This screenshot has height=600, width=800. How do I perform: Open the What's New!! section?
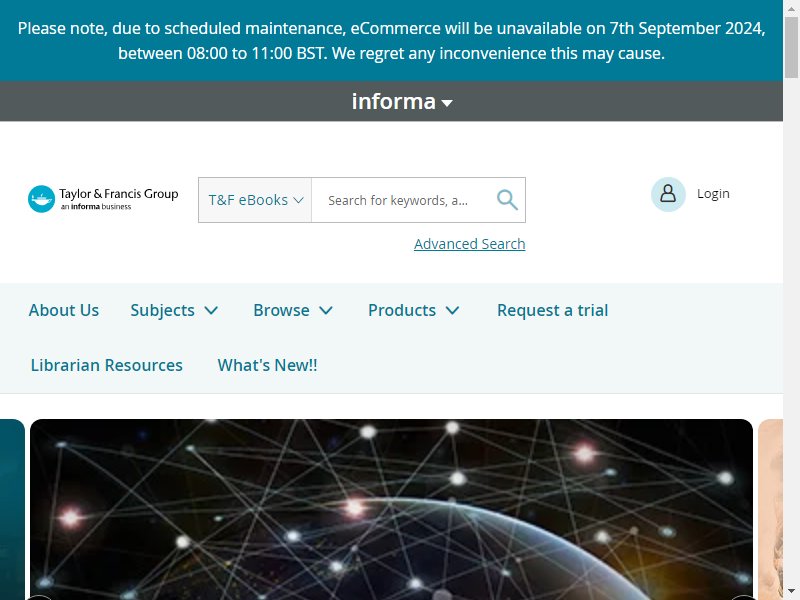click(x=267, y=365)
